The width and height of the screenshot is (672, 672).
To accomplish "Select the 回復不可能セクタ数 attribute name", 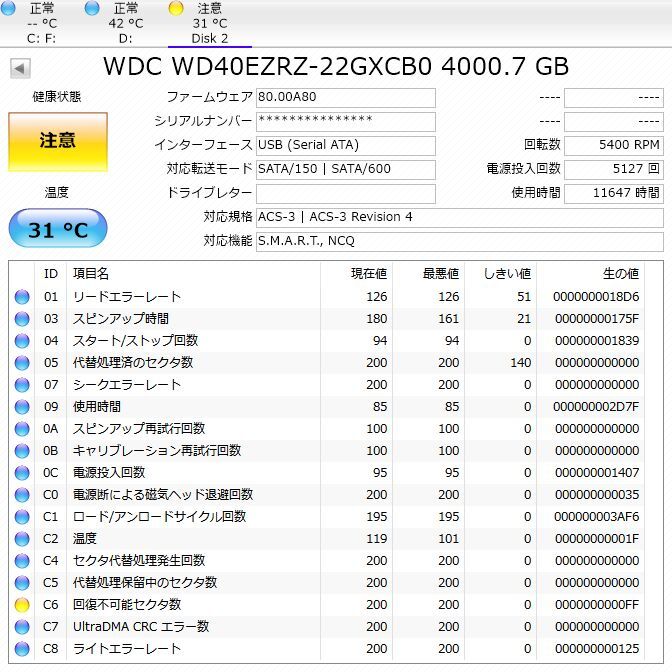I will [127, 605].
